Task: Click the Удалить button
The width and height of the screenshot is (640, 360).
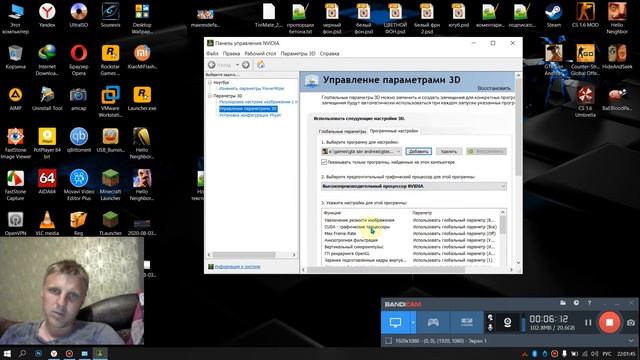Action: point(449,151)
